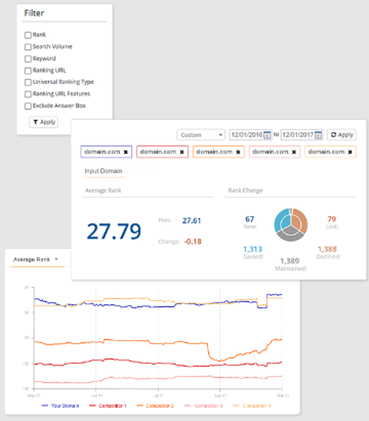Enable the Ranking URL filter
The height and width of the screenshot is (421, 369).
(28, 71)
